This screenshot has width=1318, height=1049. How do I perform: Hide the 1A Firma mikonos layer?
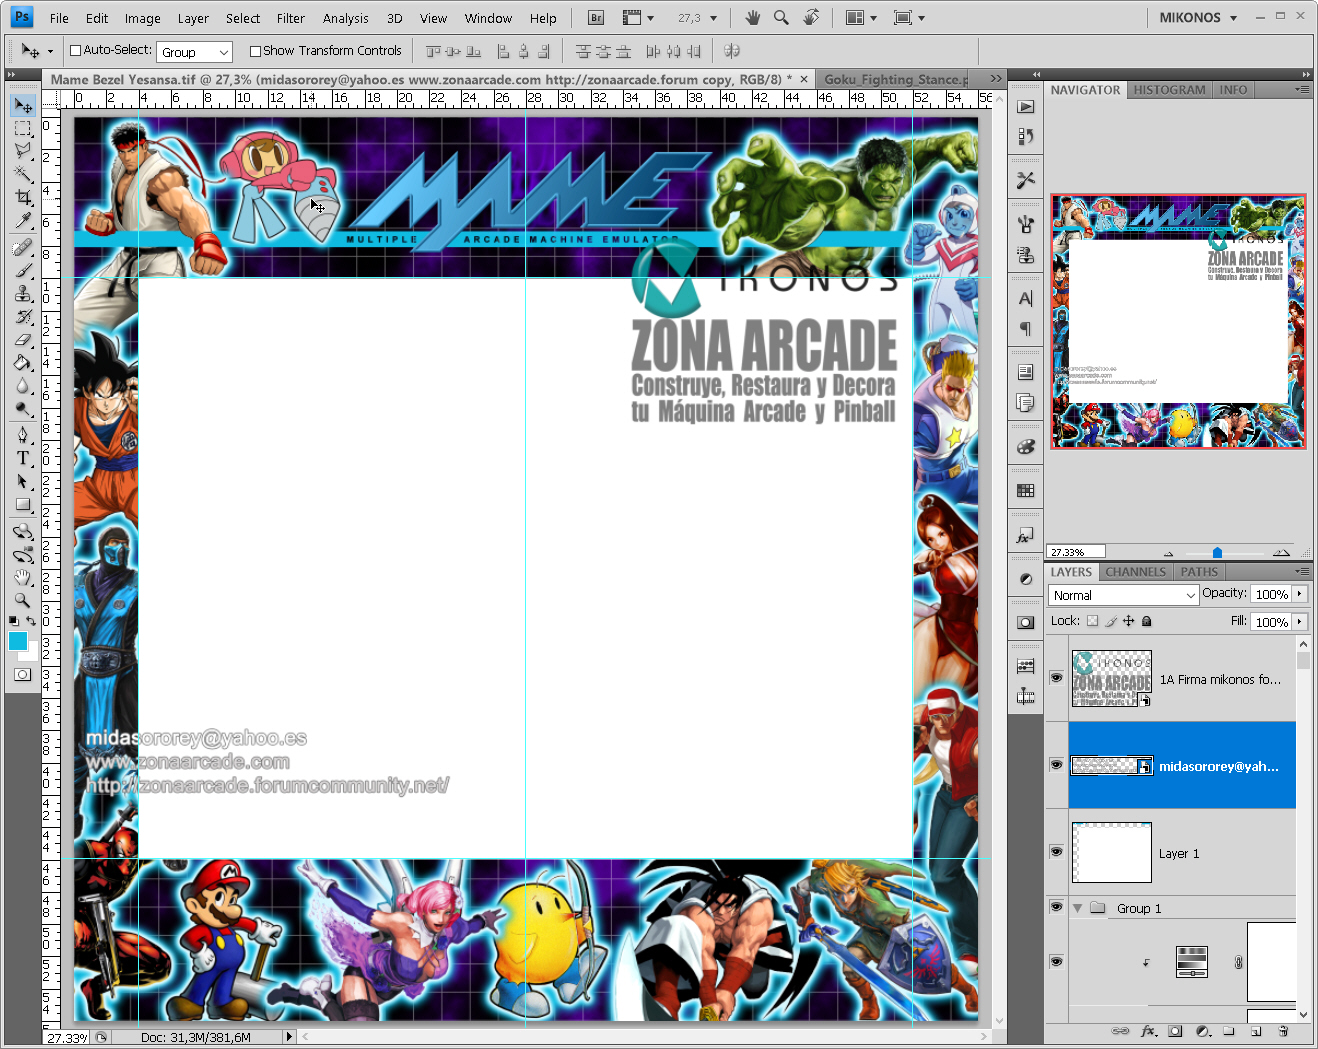(x=1056, y=678)
